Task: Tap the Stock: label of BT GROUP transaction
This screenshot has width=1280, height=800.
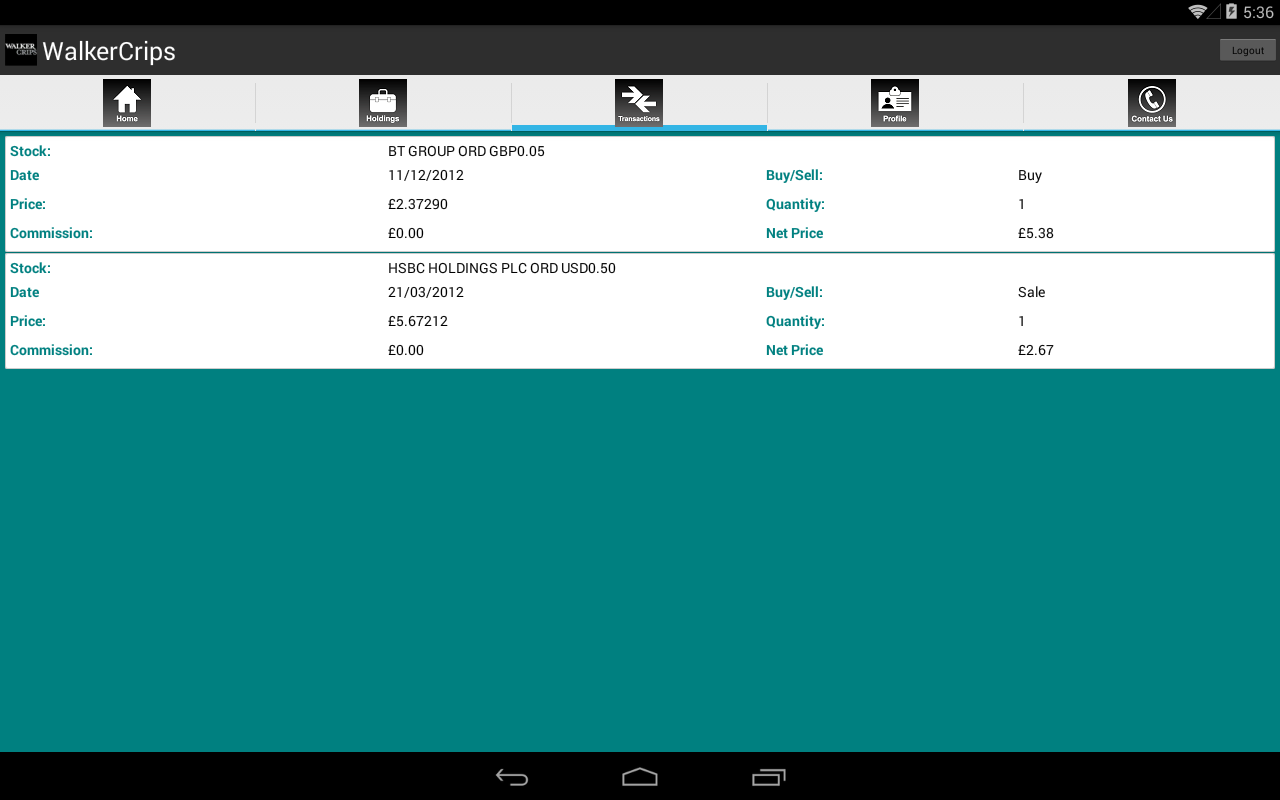Action: point(30,152)
